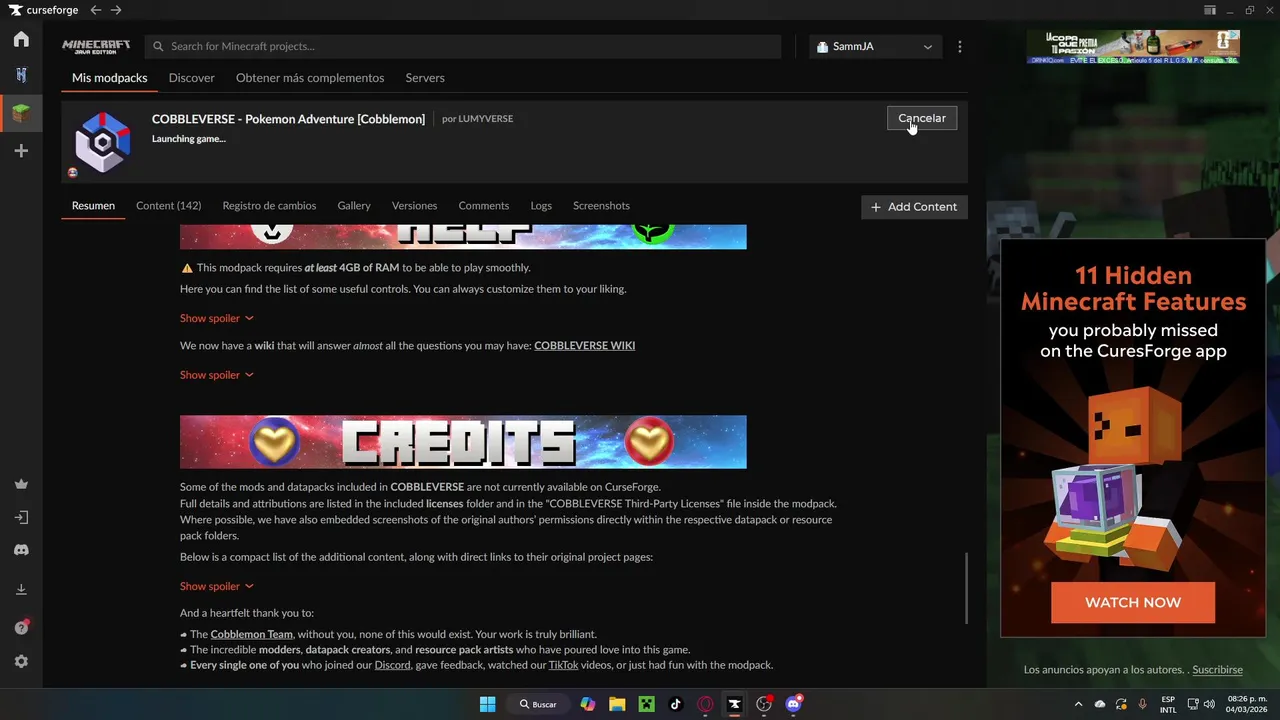The width and height of the screenshot is (1280, 720).
Task: Expand first Show spoiler under controls text
Action: pyautogui.click(x=217, y=318)
